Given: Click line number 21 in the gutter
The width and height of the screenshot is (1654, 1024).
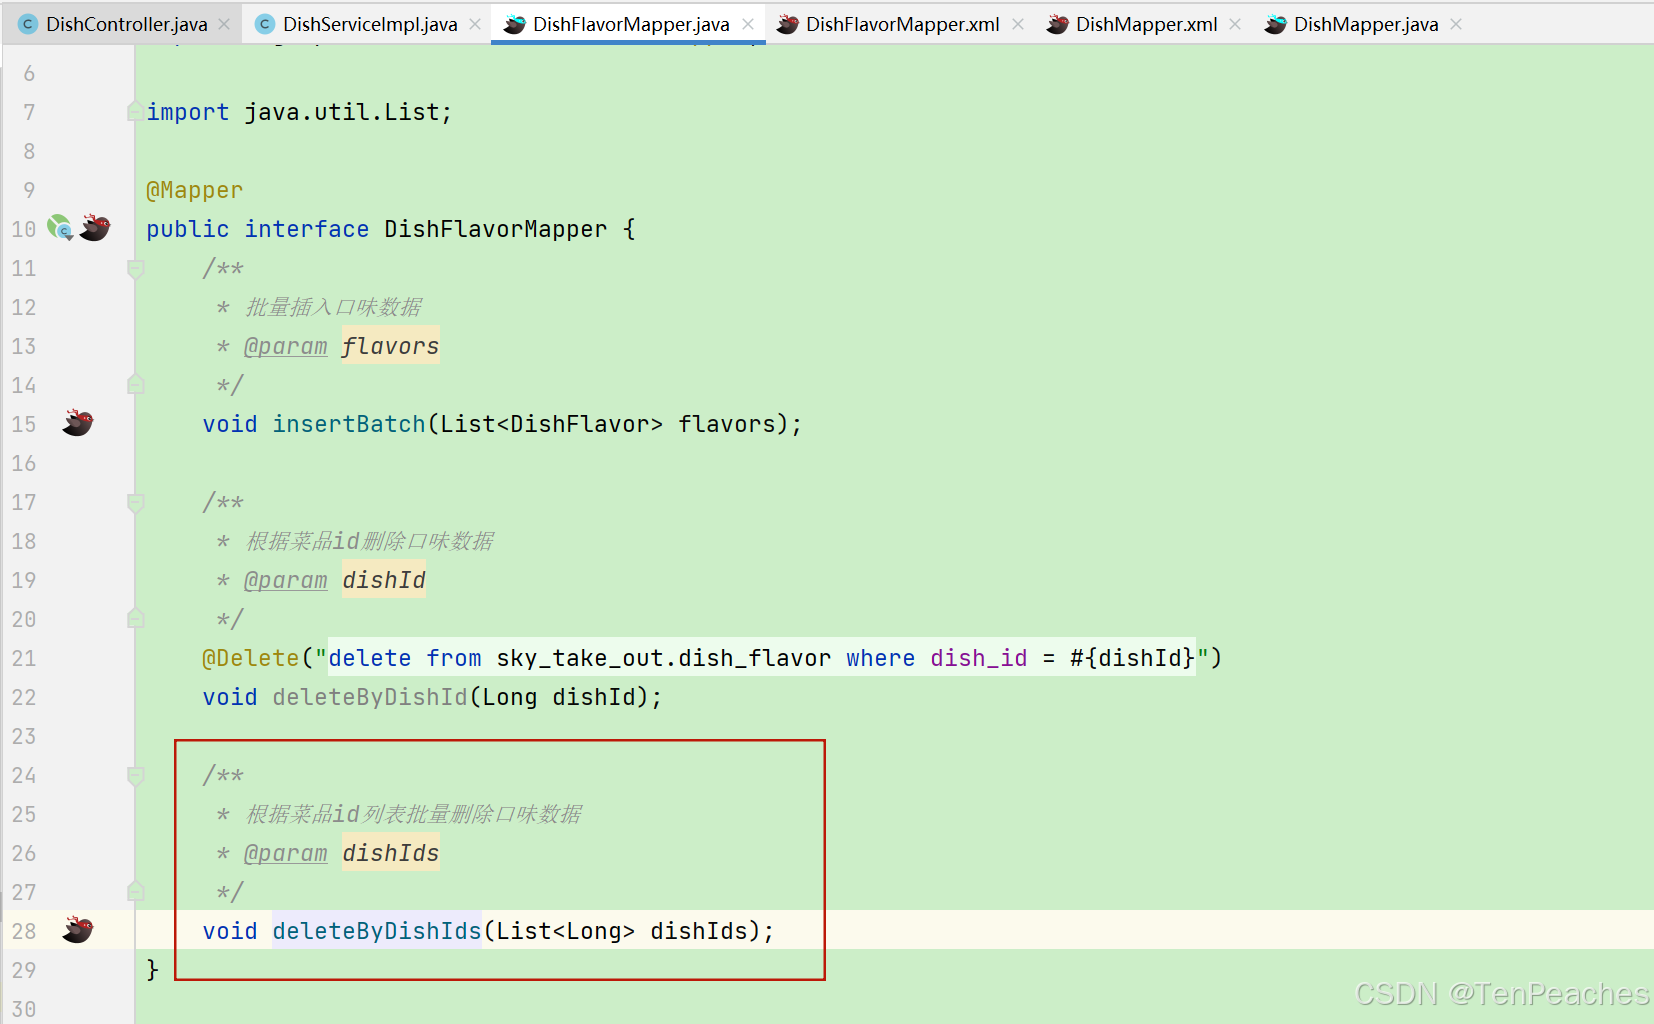Looking at the screenshot, I should (24, 658).
